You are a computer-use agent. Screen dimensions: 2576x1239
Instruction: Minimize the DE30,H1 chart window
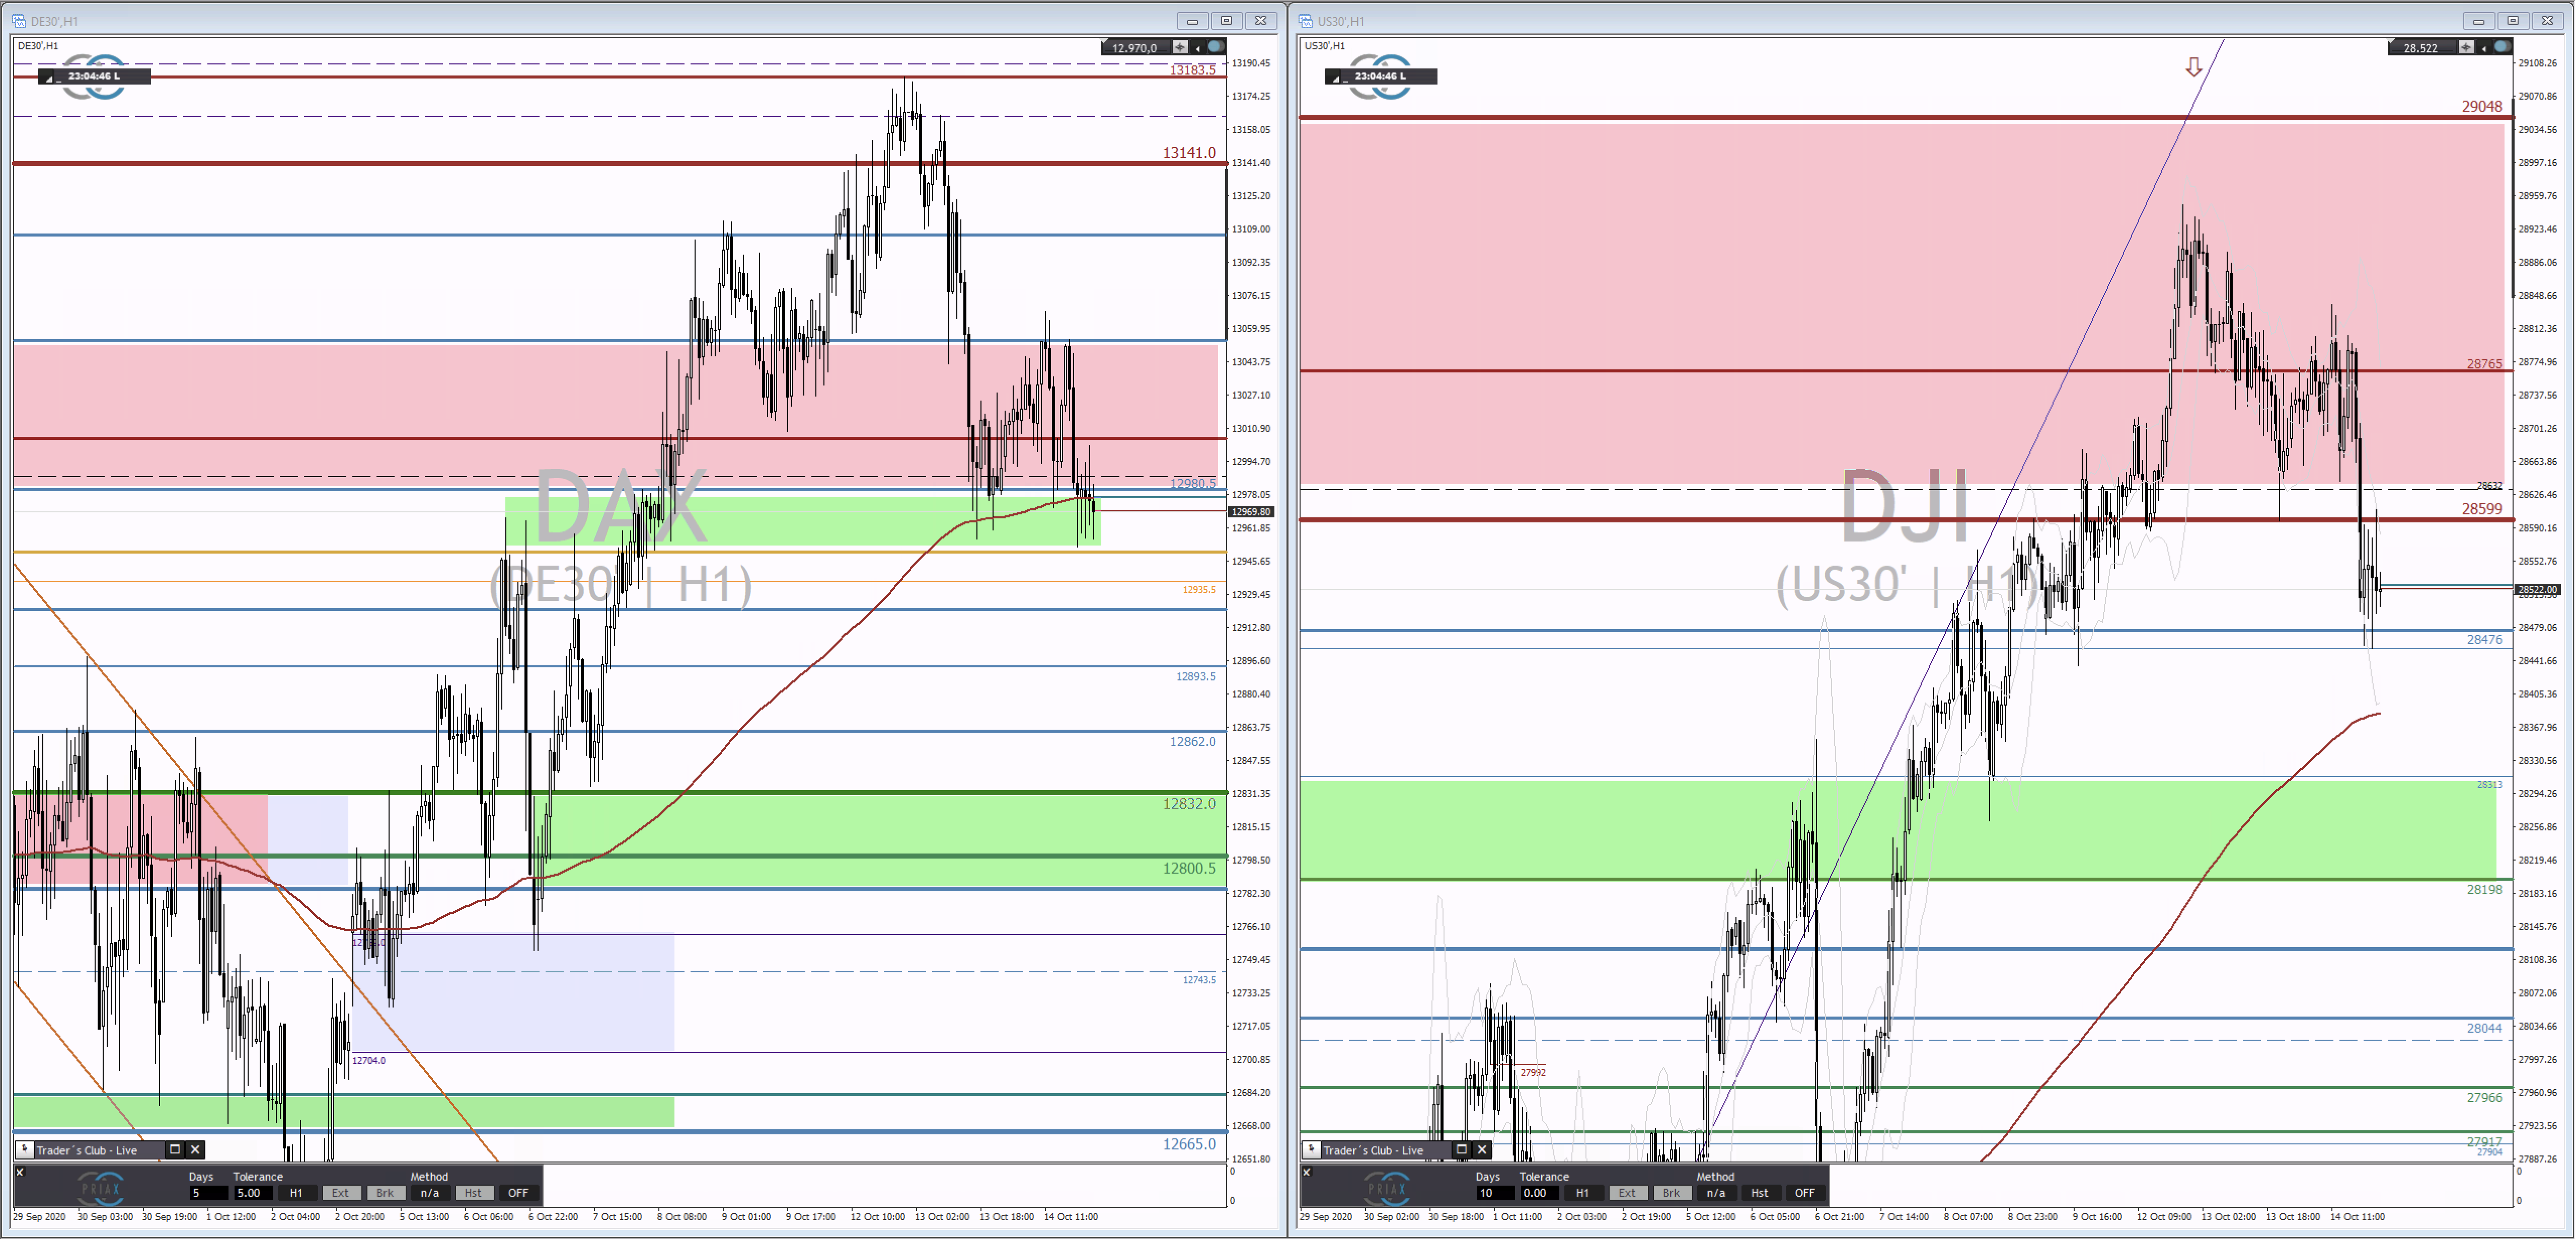pyautogui.click(x=1192, y=21)
